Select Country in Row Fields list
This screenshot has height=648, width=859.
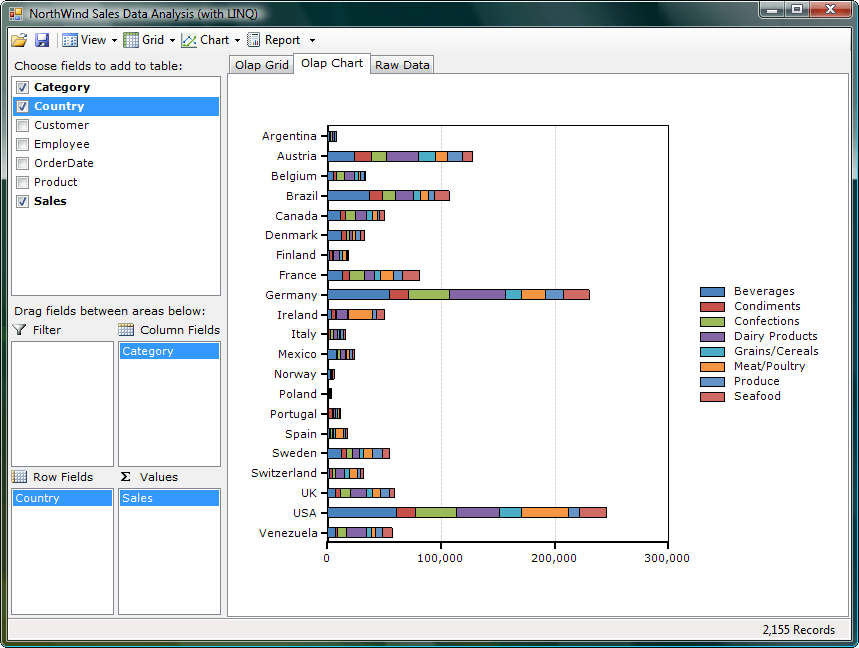[62, 498]
